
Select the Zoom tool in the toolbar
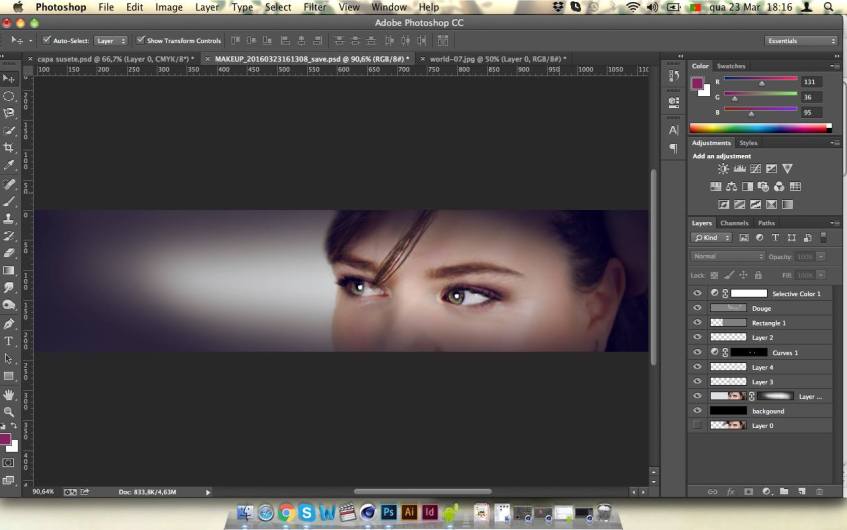(x=9, y=411)
